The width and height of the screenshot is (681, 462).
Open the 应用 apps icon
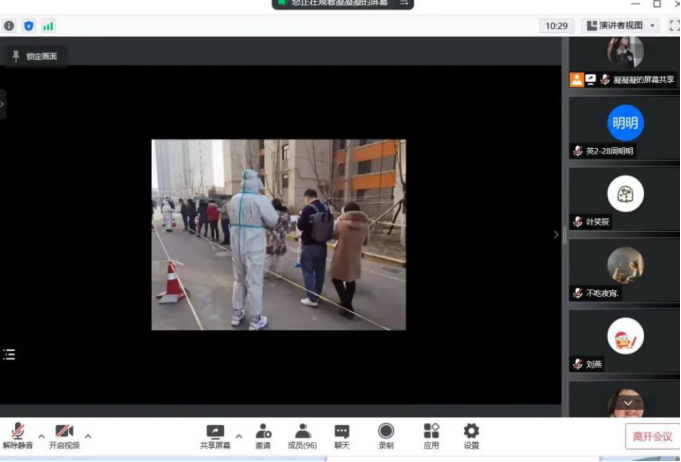[431, 431]
